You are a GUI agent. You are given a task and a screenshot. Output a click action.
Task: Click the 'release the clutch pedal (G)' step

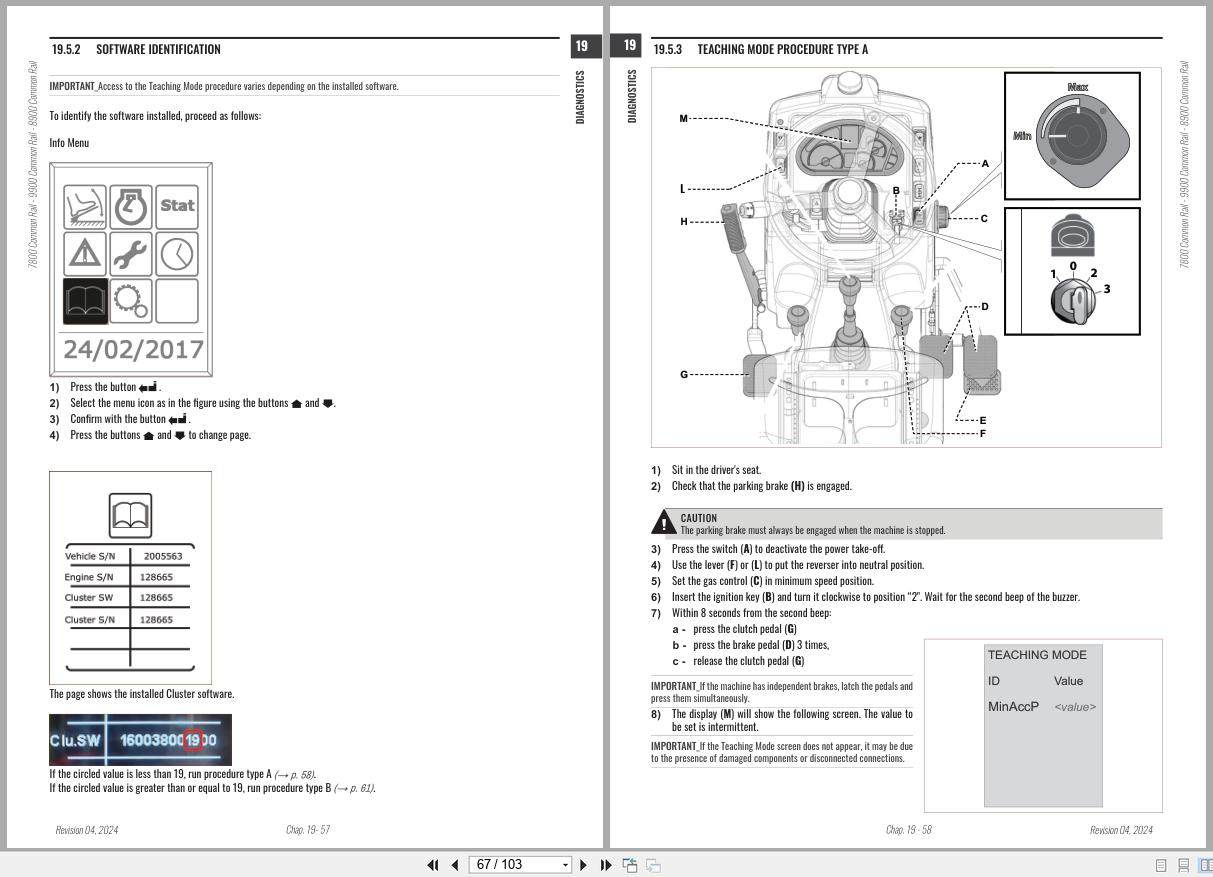click(738, 661)
